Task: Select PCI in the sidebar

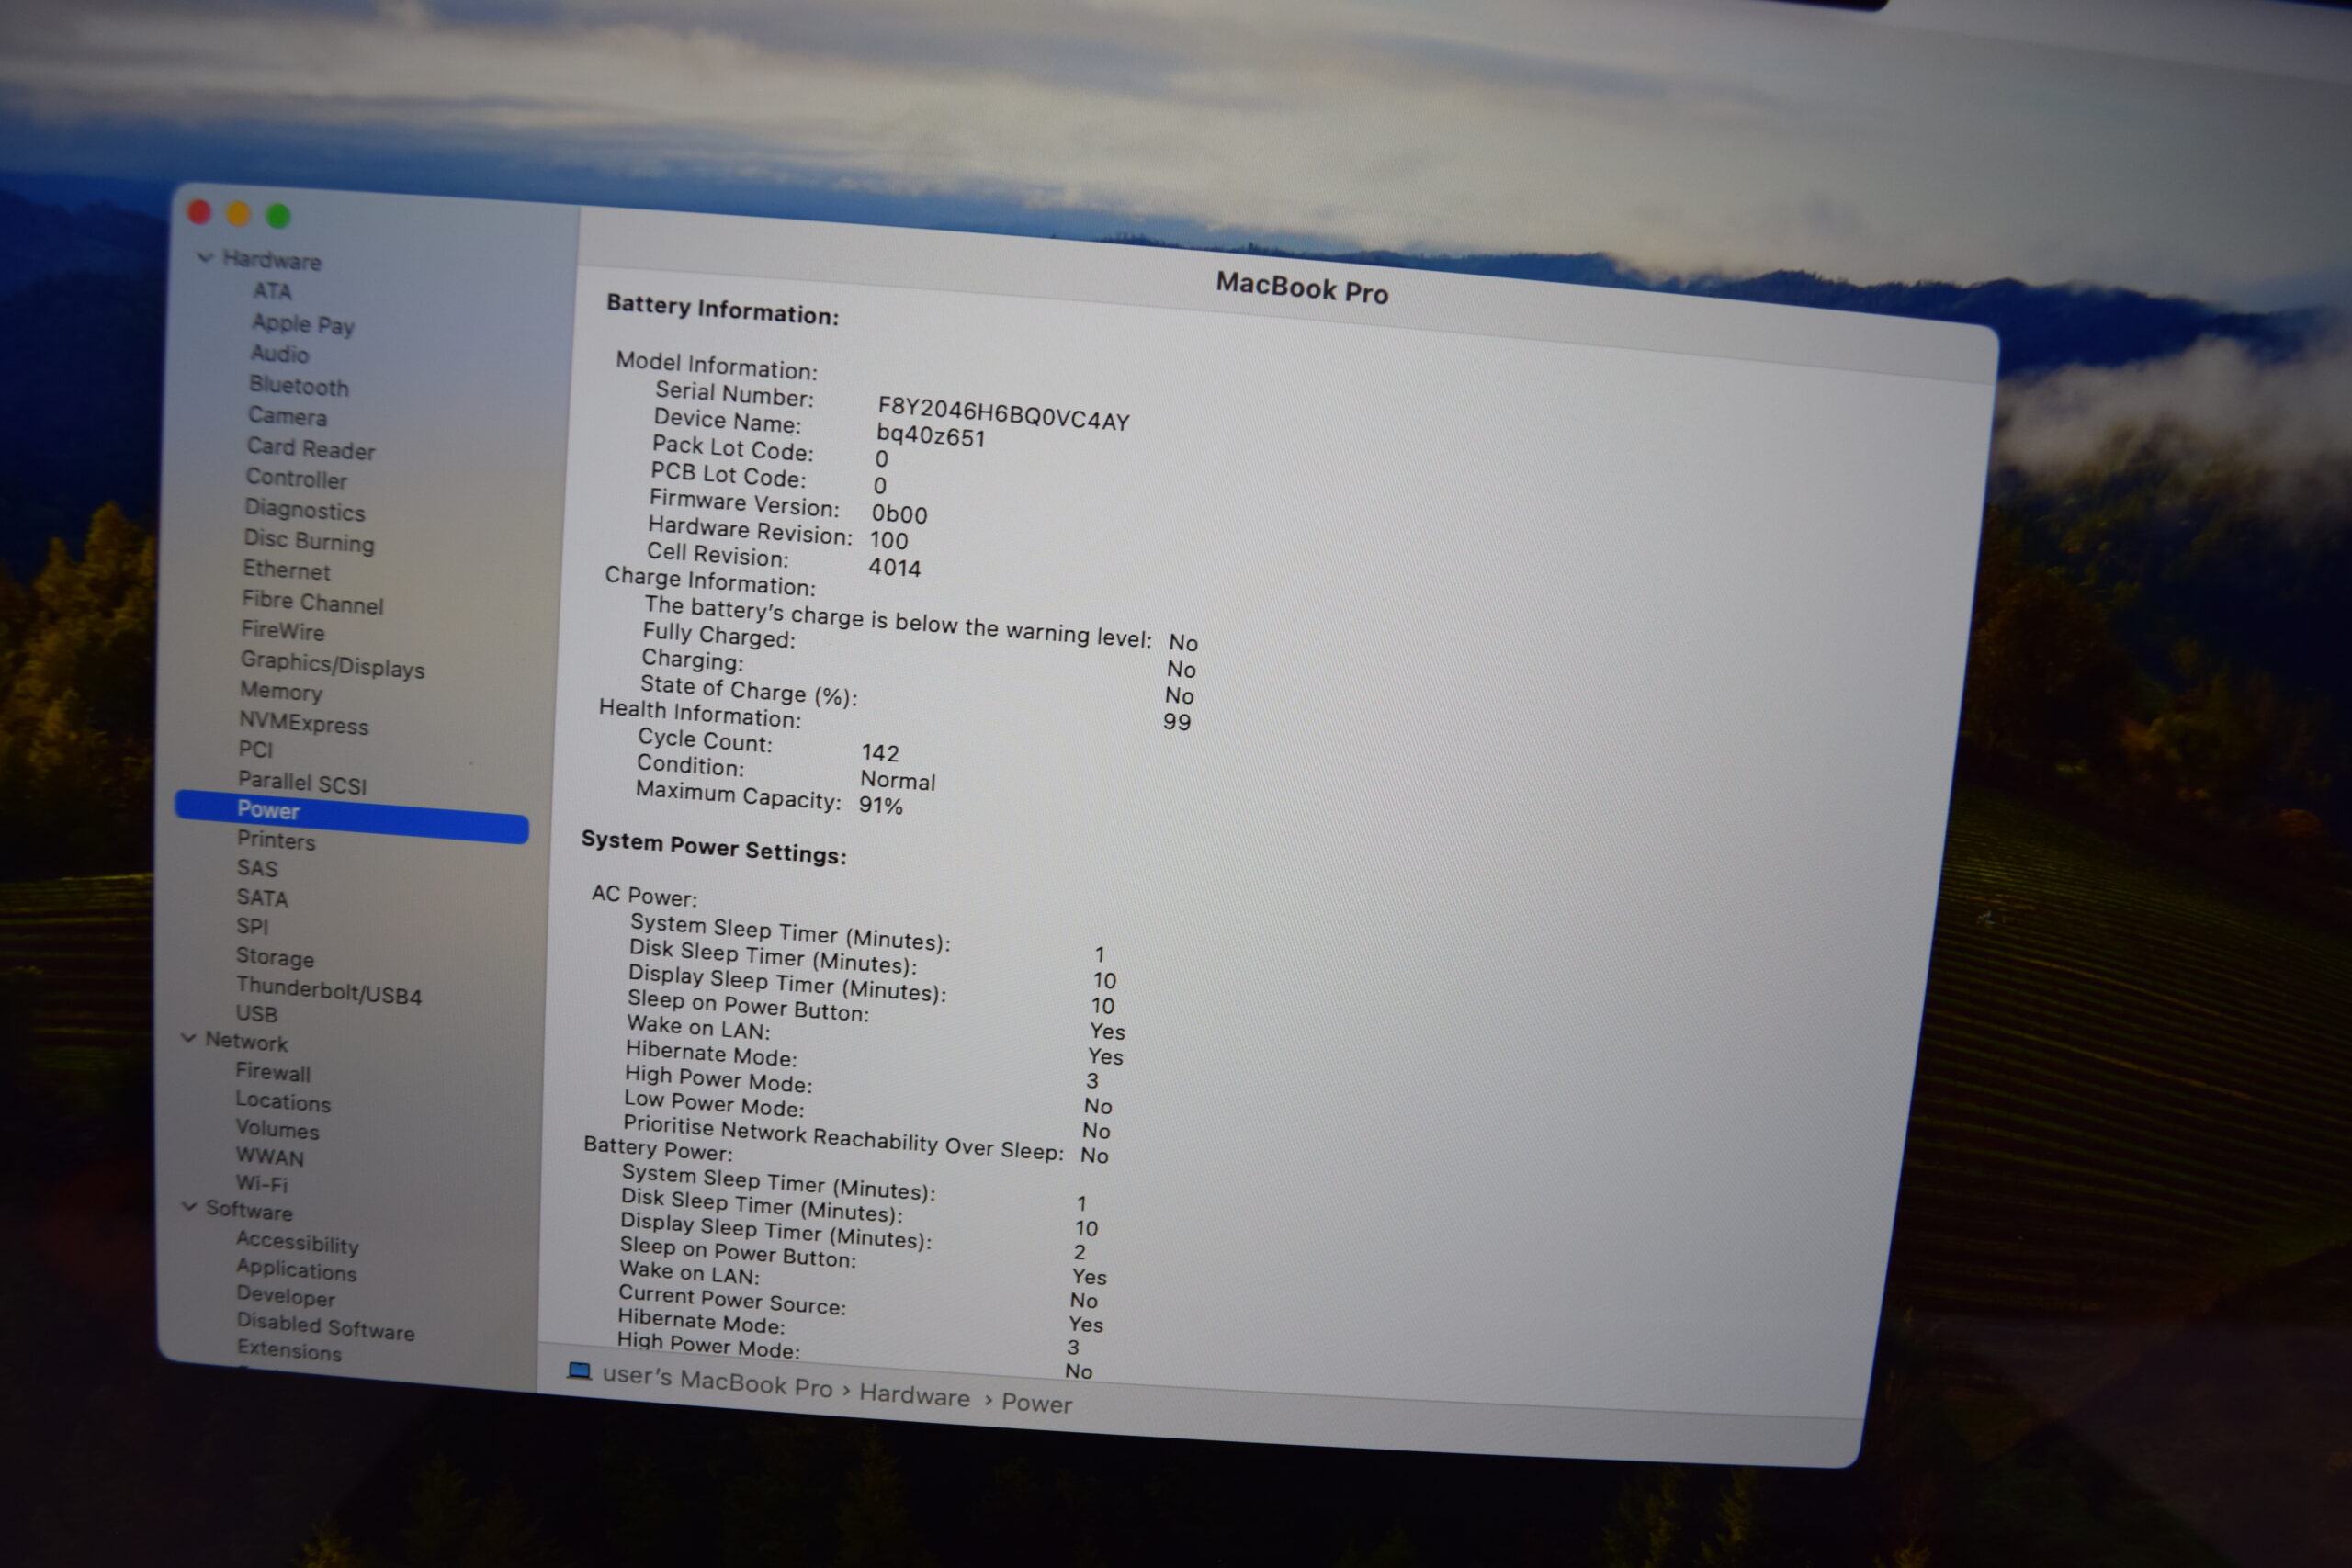Action: pos(255,749)
